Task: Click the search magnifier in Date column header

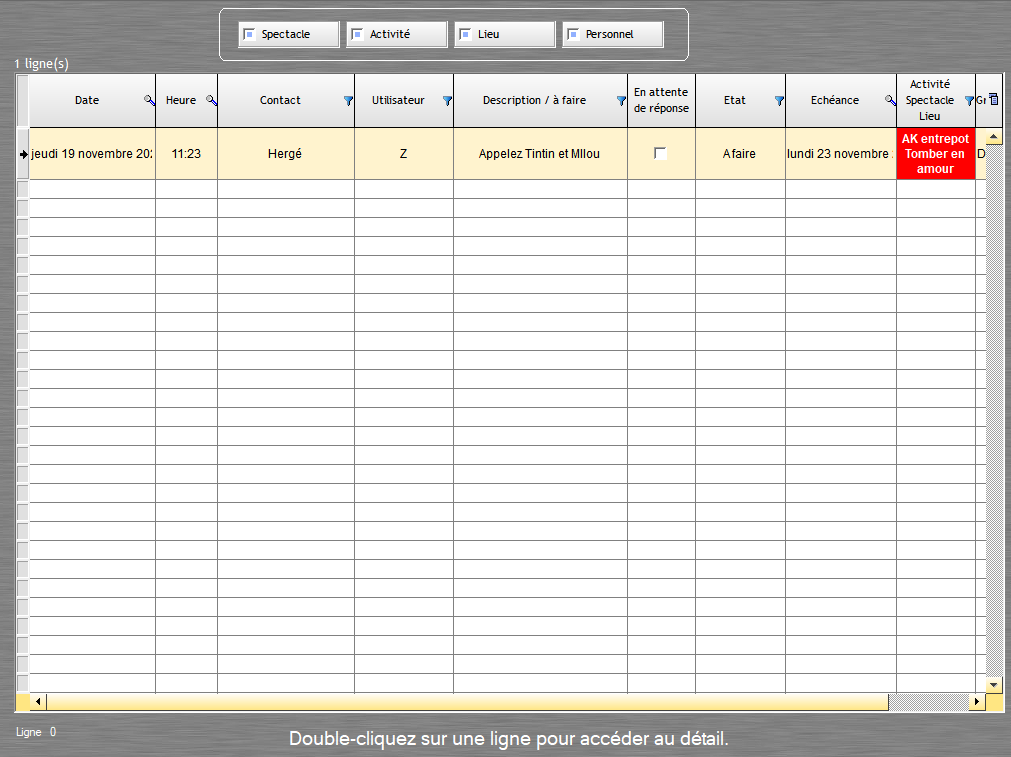Action: click(x=149, y=100)
